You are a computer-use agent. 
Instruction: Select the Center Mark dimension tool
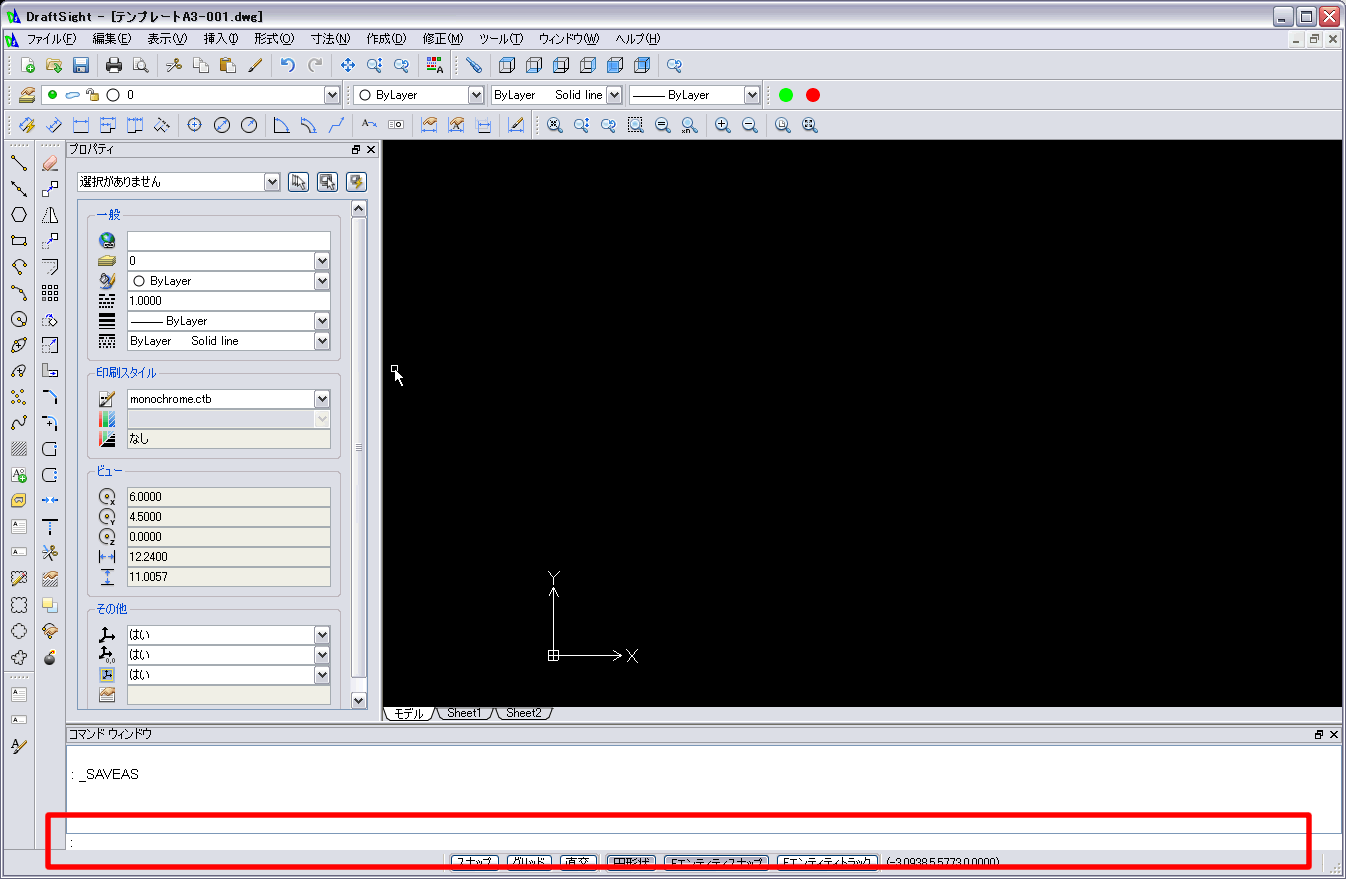point(195,125)
